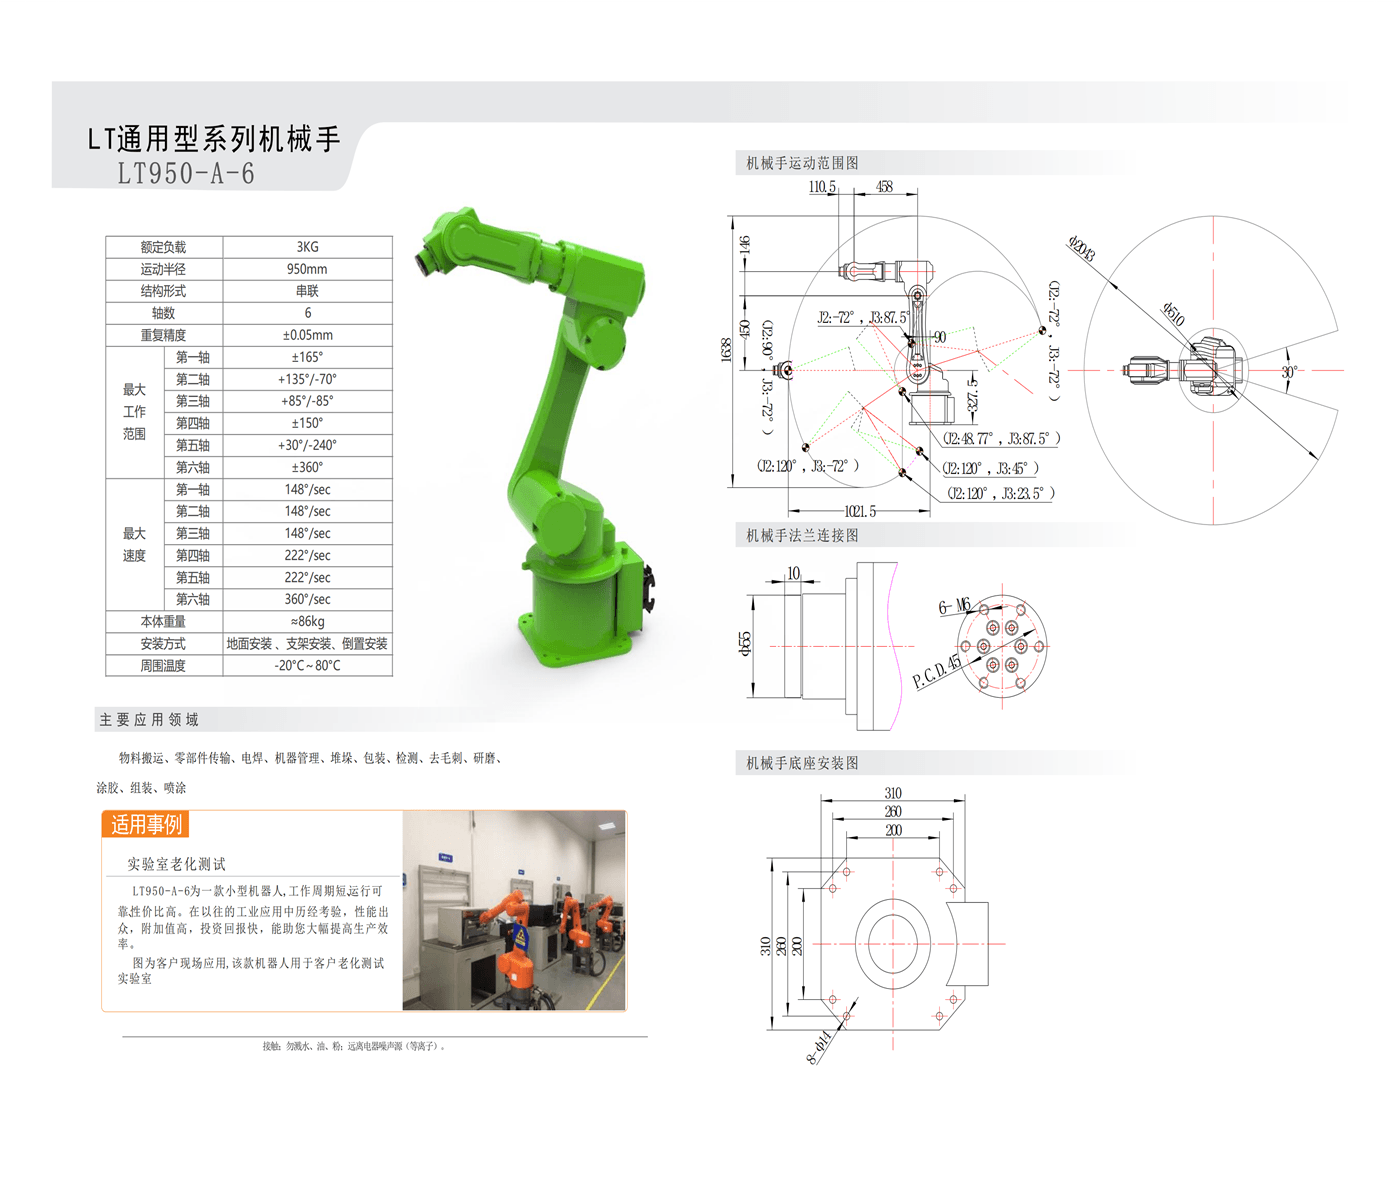
Task: Select the 110.5 dimension label
Action: coord(822,187)
